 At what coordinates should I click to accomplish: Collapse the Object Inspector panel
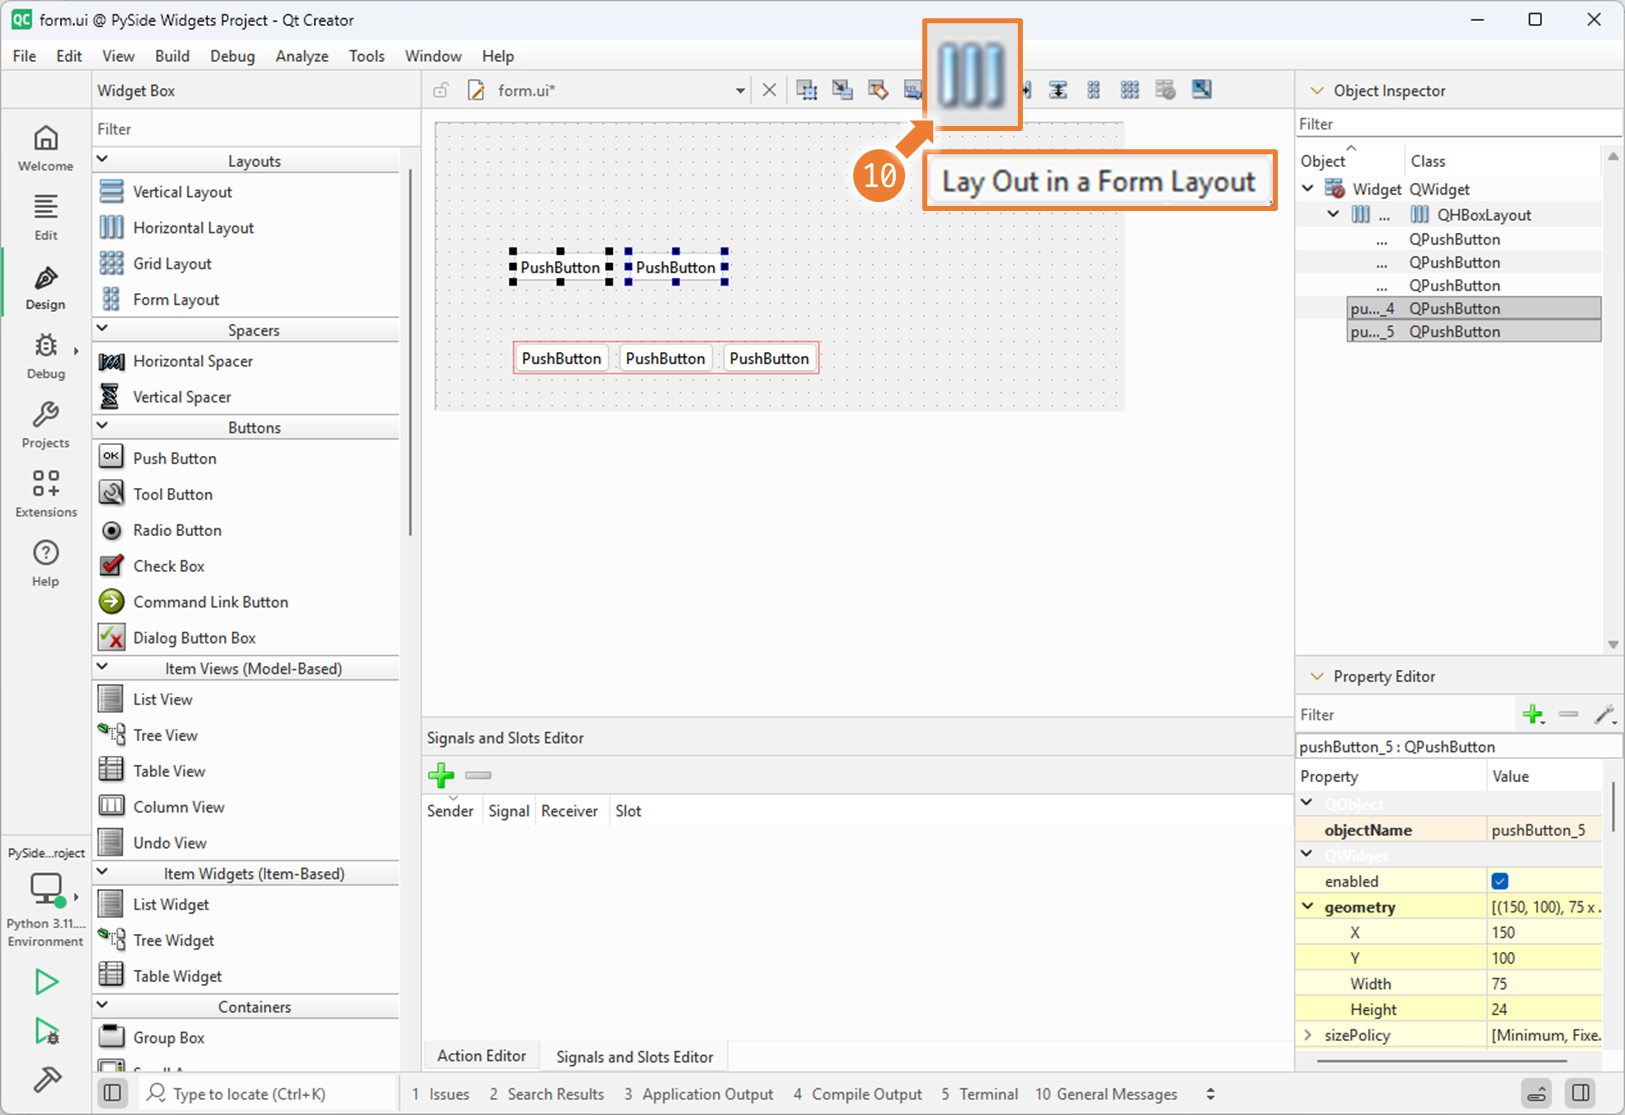point(1317,90)
